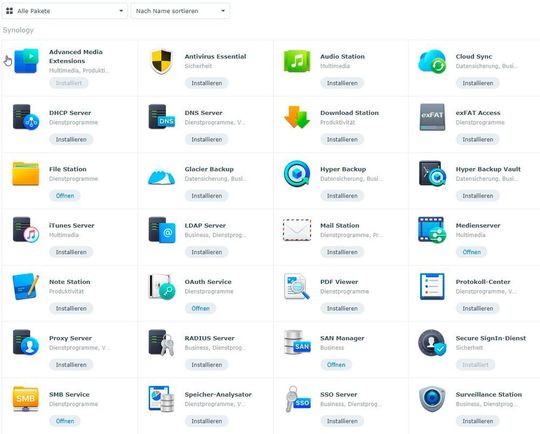540x434 pixels.
Task: Click the Secure SignIn-Dienst icon
Action: pos(432,343)
